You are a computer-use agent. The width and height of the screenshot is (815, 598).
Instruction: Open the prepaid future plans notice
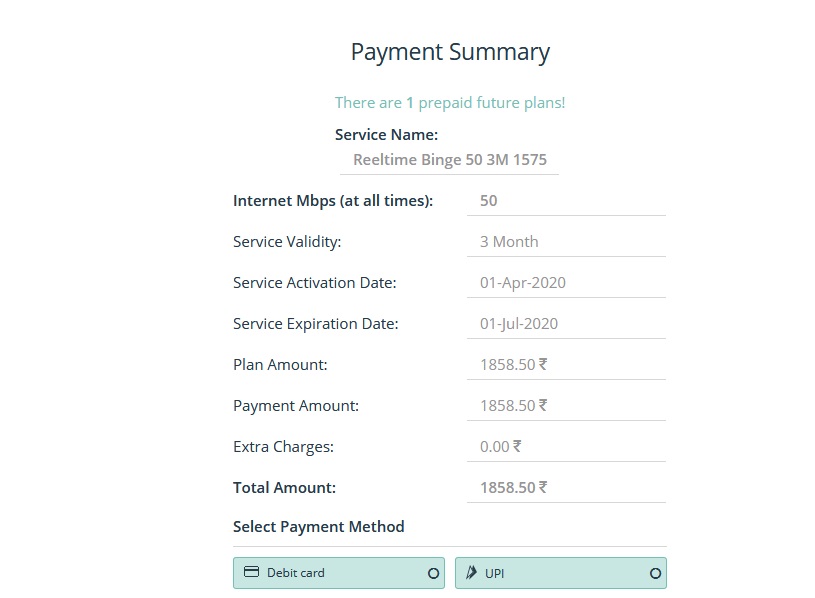tap(450, 103)
